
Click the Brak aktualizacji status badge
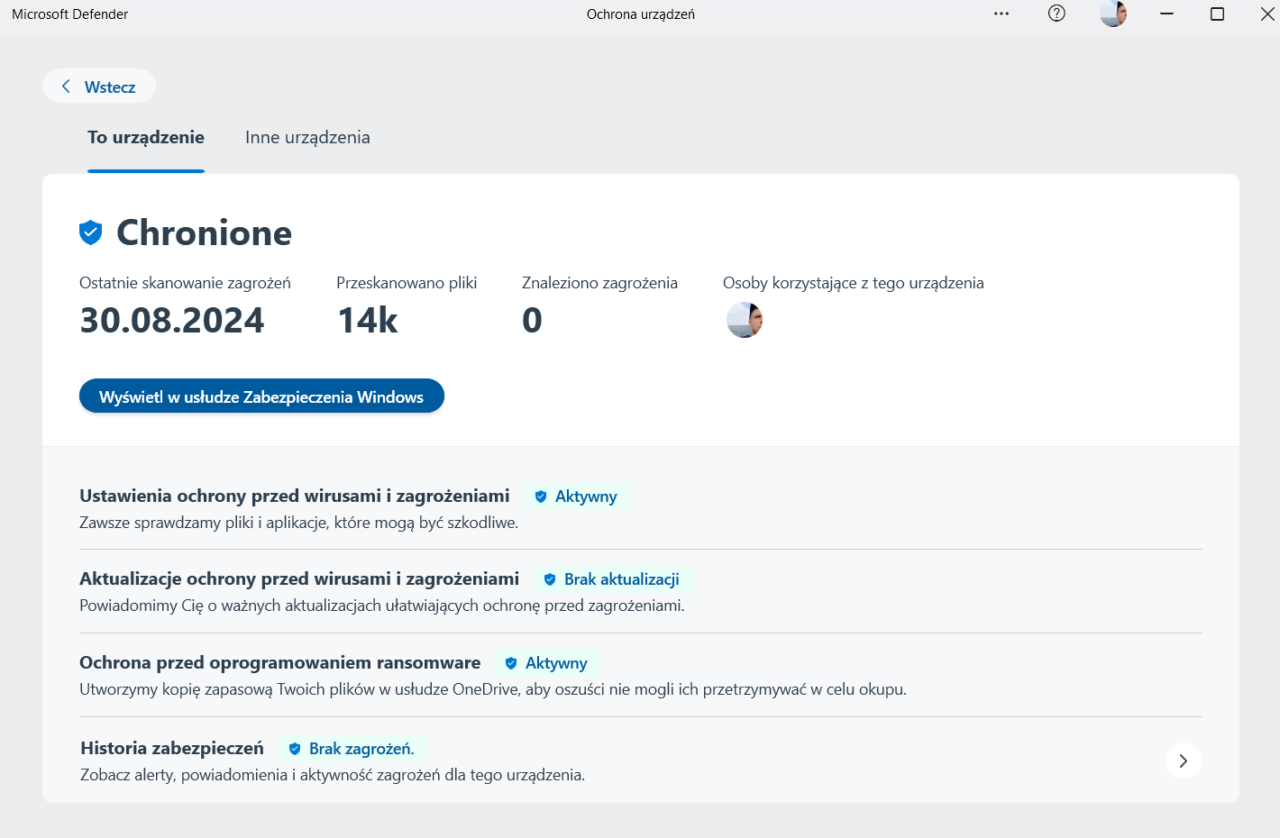611,579
